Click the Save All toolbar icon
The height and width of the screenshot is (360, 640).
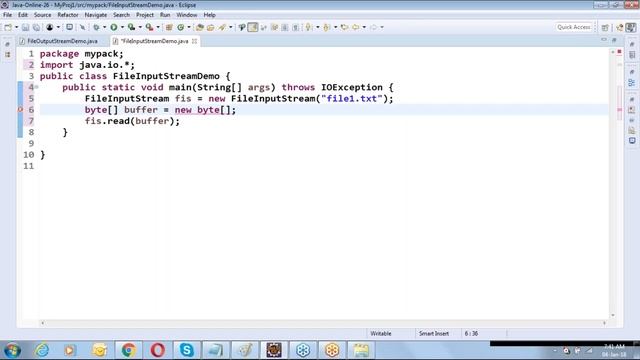[x=36, y=27]
